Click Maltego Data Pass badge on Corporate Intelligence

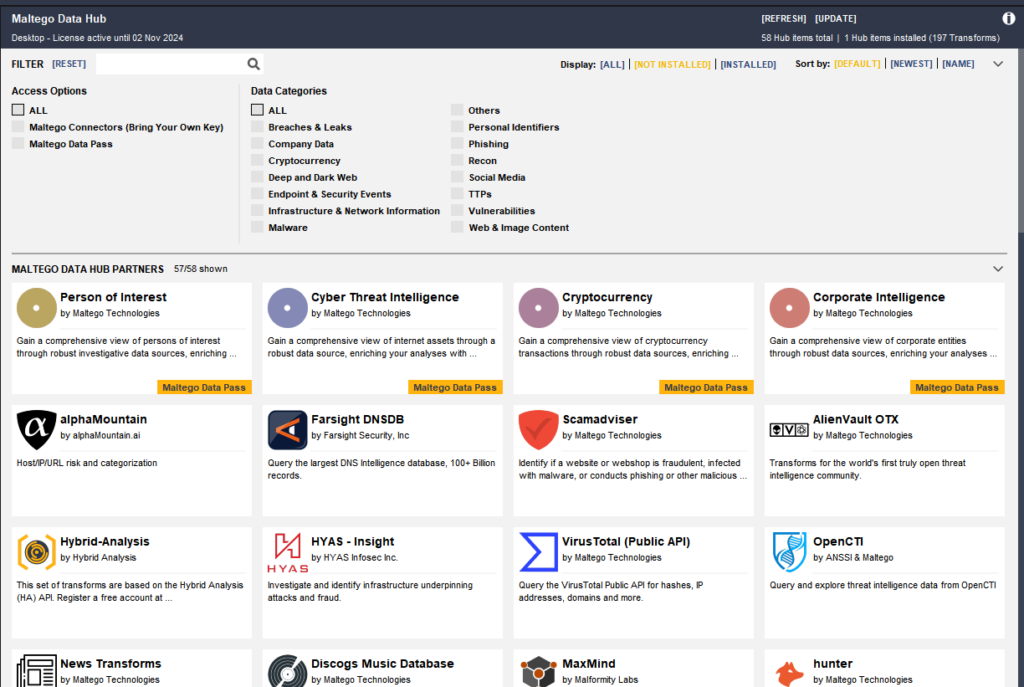957,387
